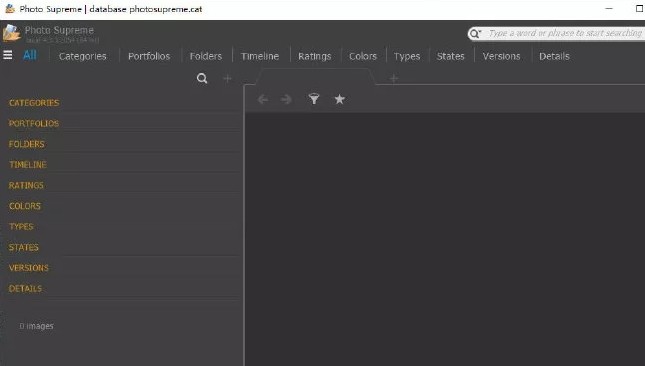The image size is (645, 366).
Task: Click the magnifier icon in left panel
Action: click(x=202, y=78)
